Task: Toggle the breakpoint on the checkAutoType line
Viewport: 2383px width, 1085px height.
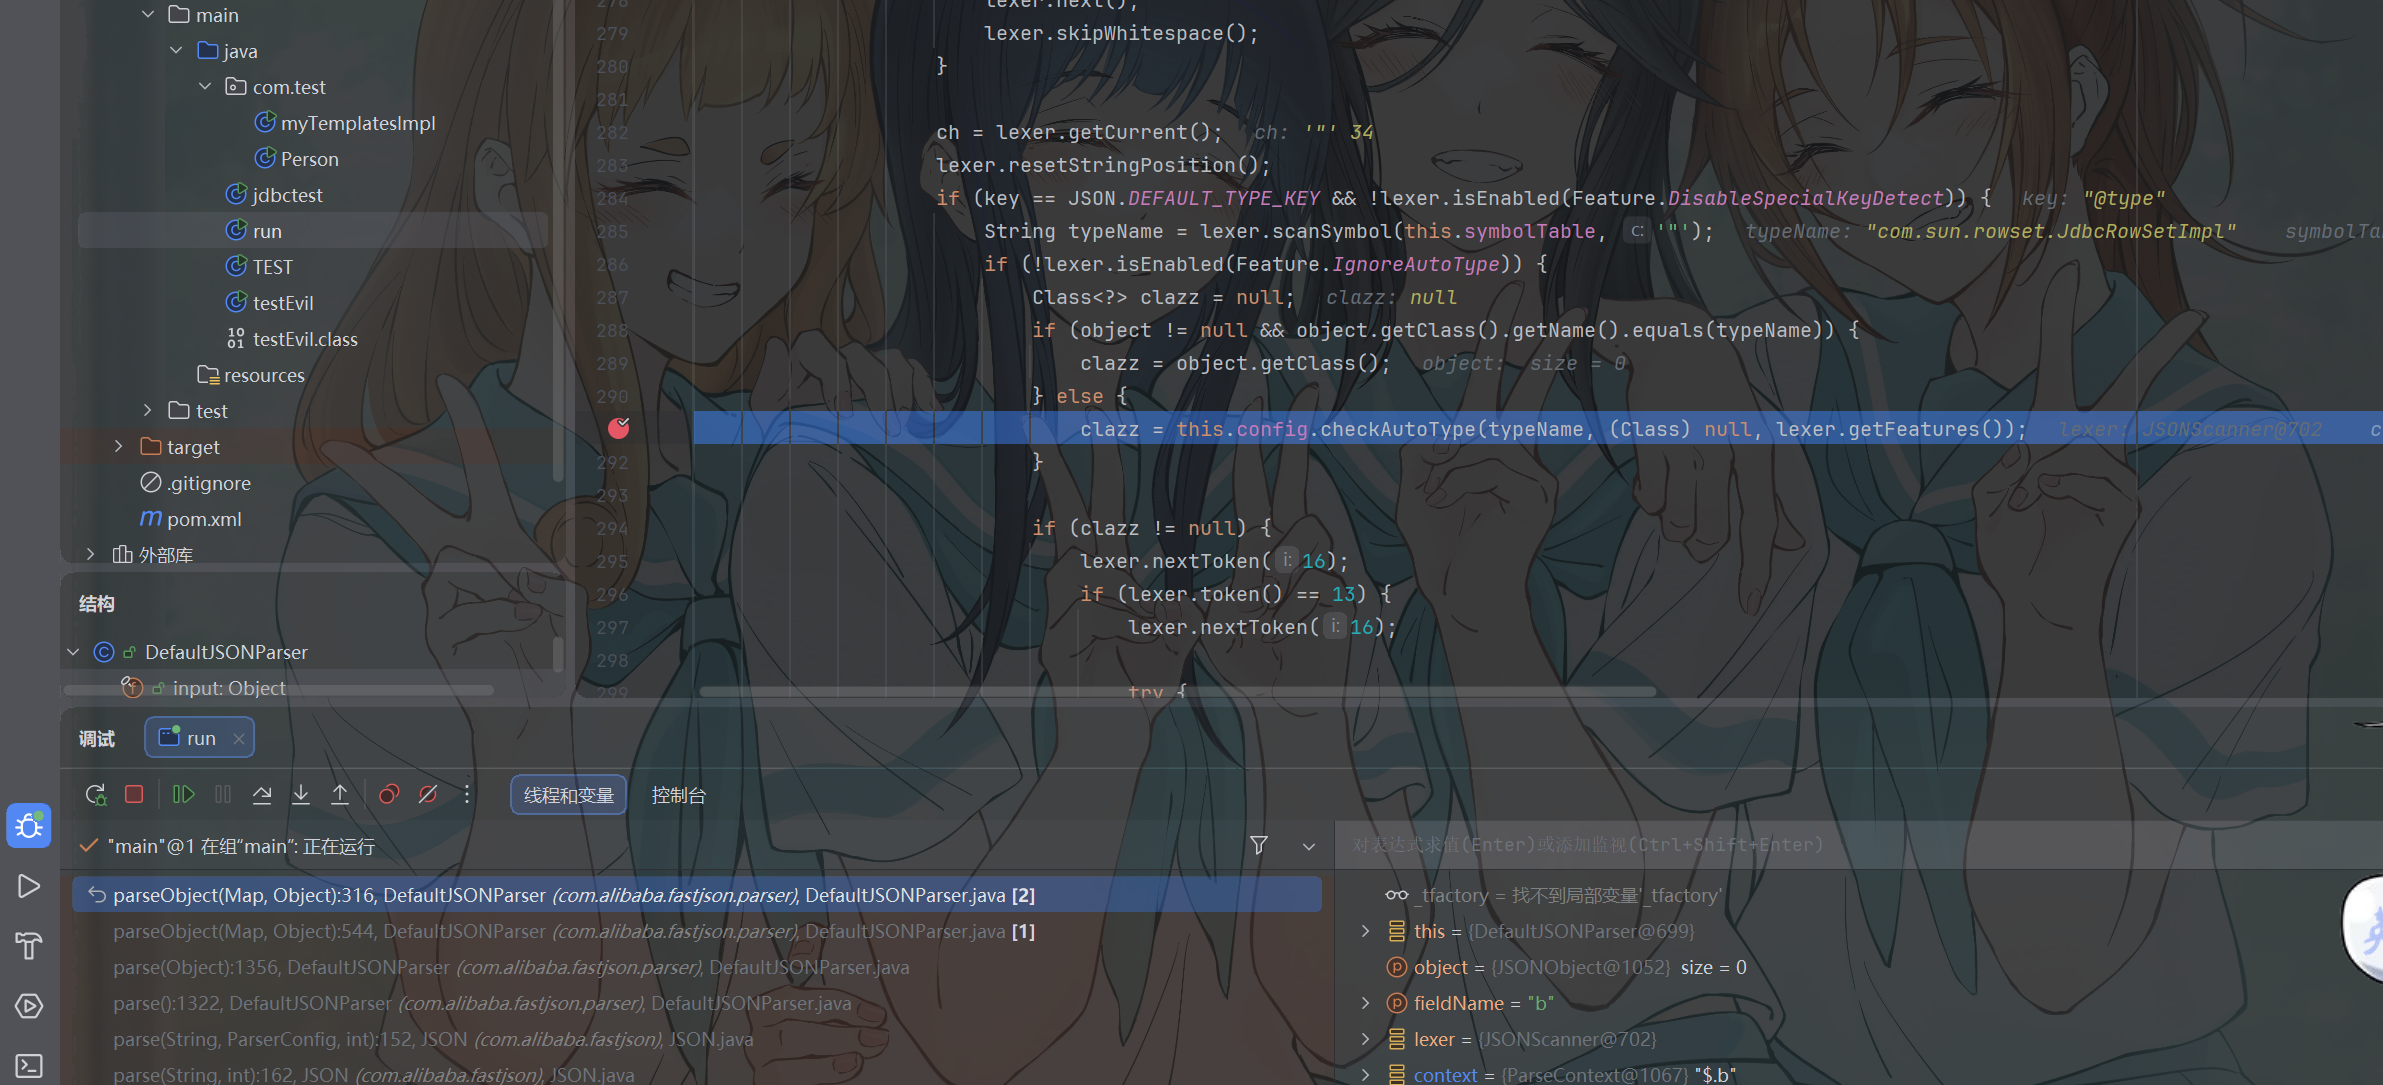Action: 619,428
